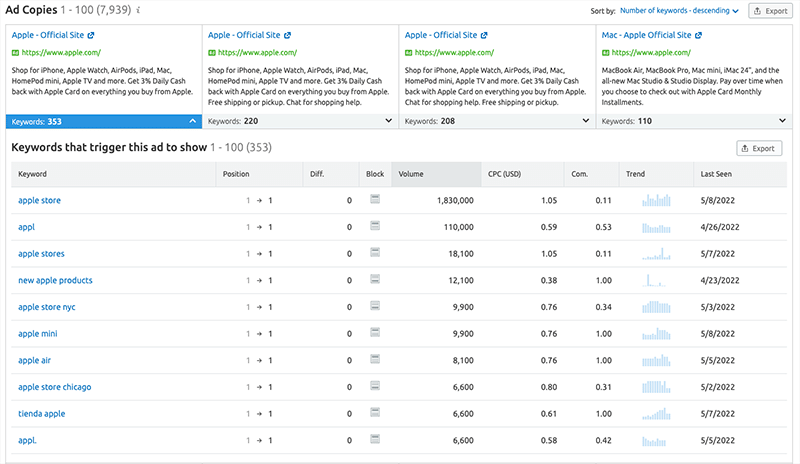Click the block icon in apple store chicago row
This screenshot has height=464, width=800.
pyautogui.click(x=375, y=385)
